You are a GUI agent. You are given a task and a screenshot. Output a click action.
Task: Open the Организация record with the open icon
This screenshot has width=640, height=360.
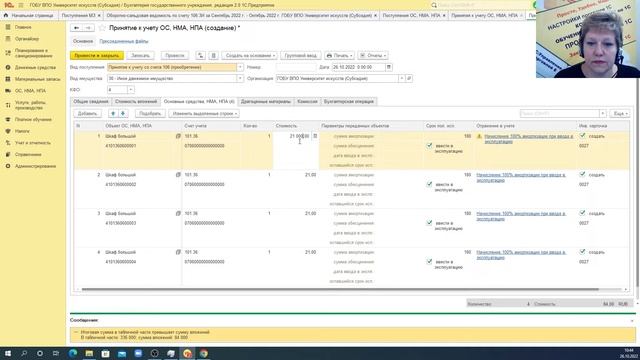pos(409,78)
